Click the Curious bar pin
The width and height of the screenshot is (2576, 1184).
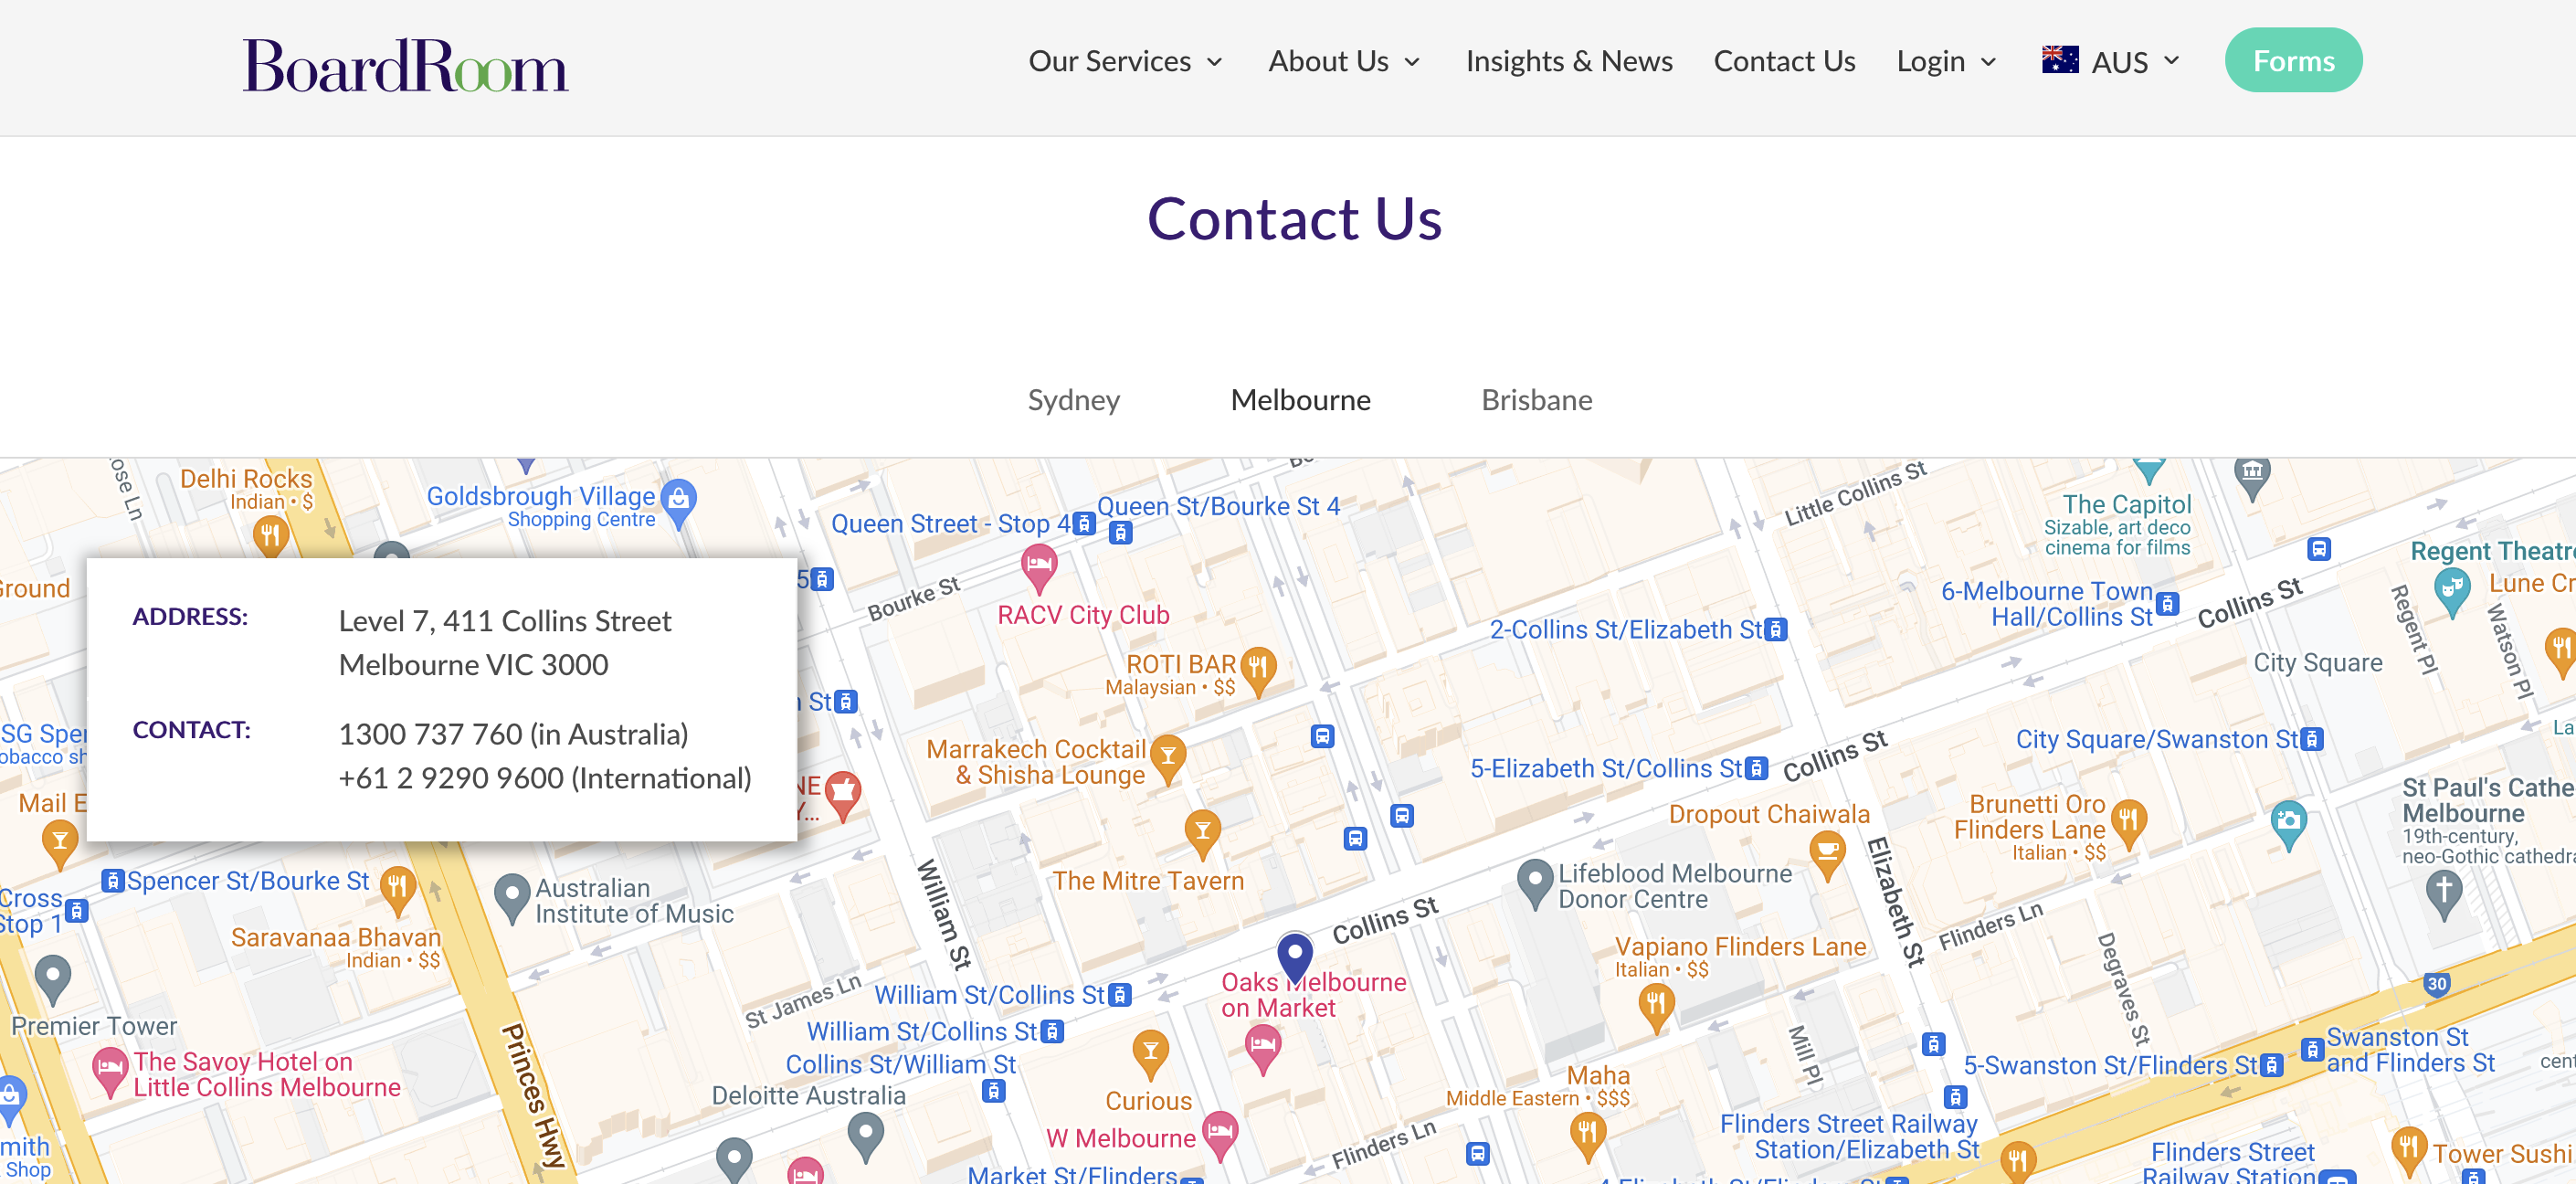pyautogui.click(x=1150, y=1055)
